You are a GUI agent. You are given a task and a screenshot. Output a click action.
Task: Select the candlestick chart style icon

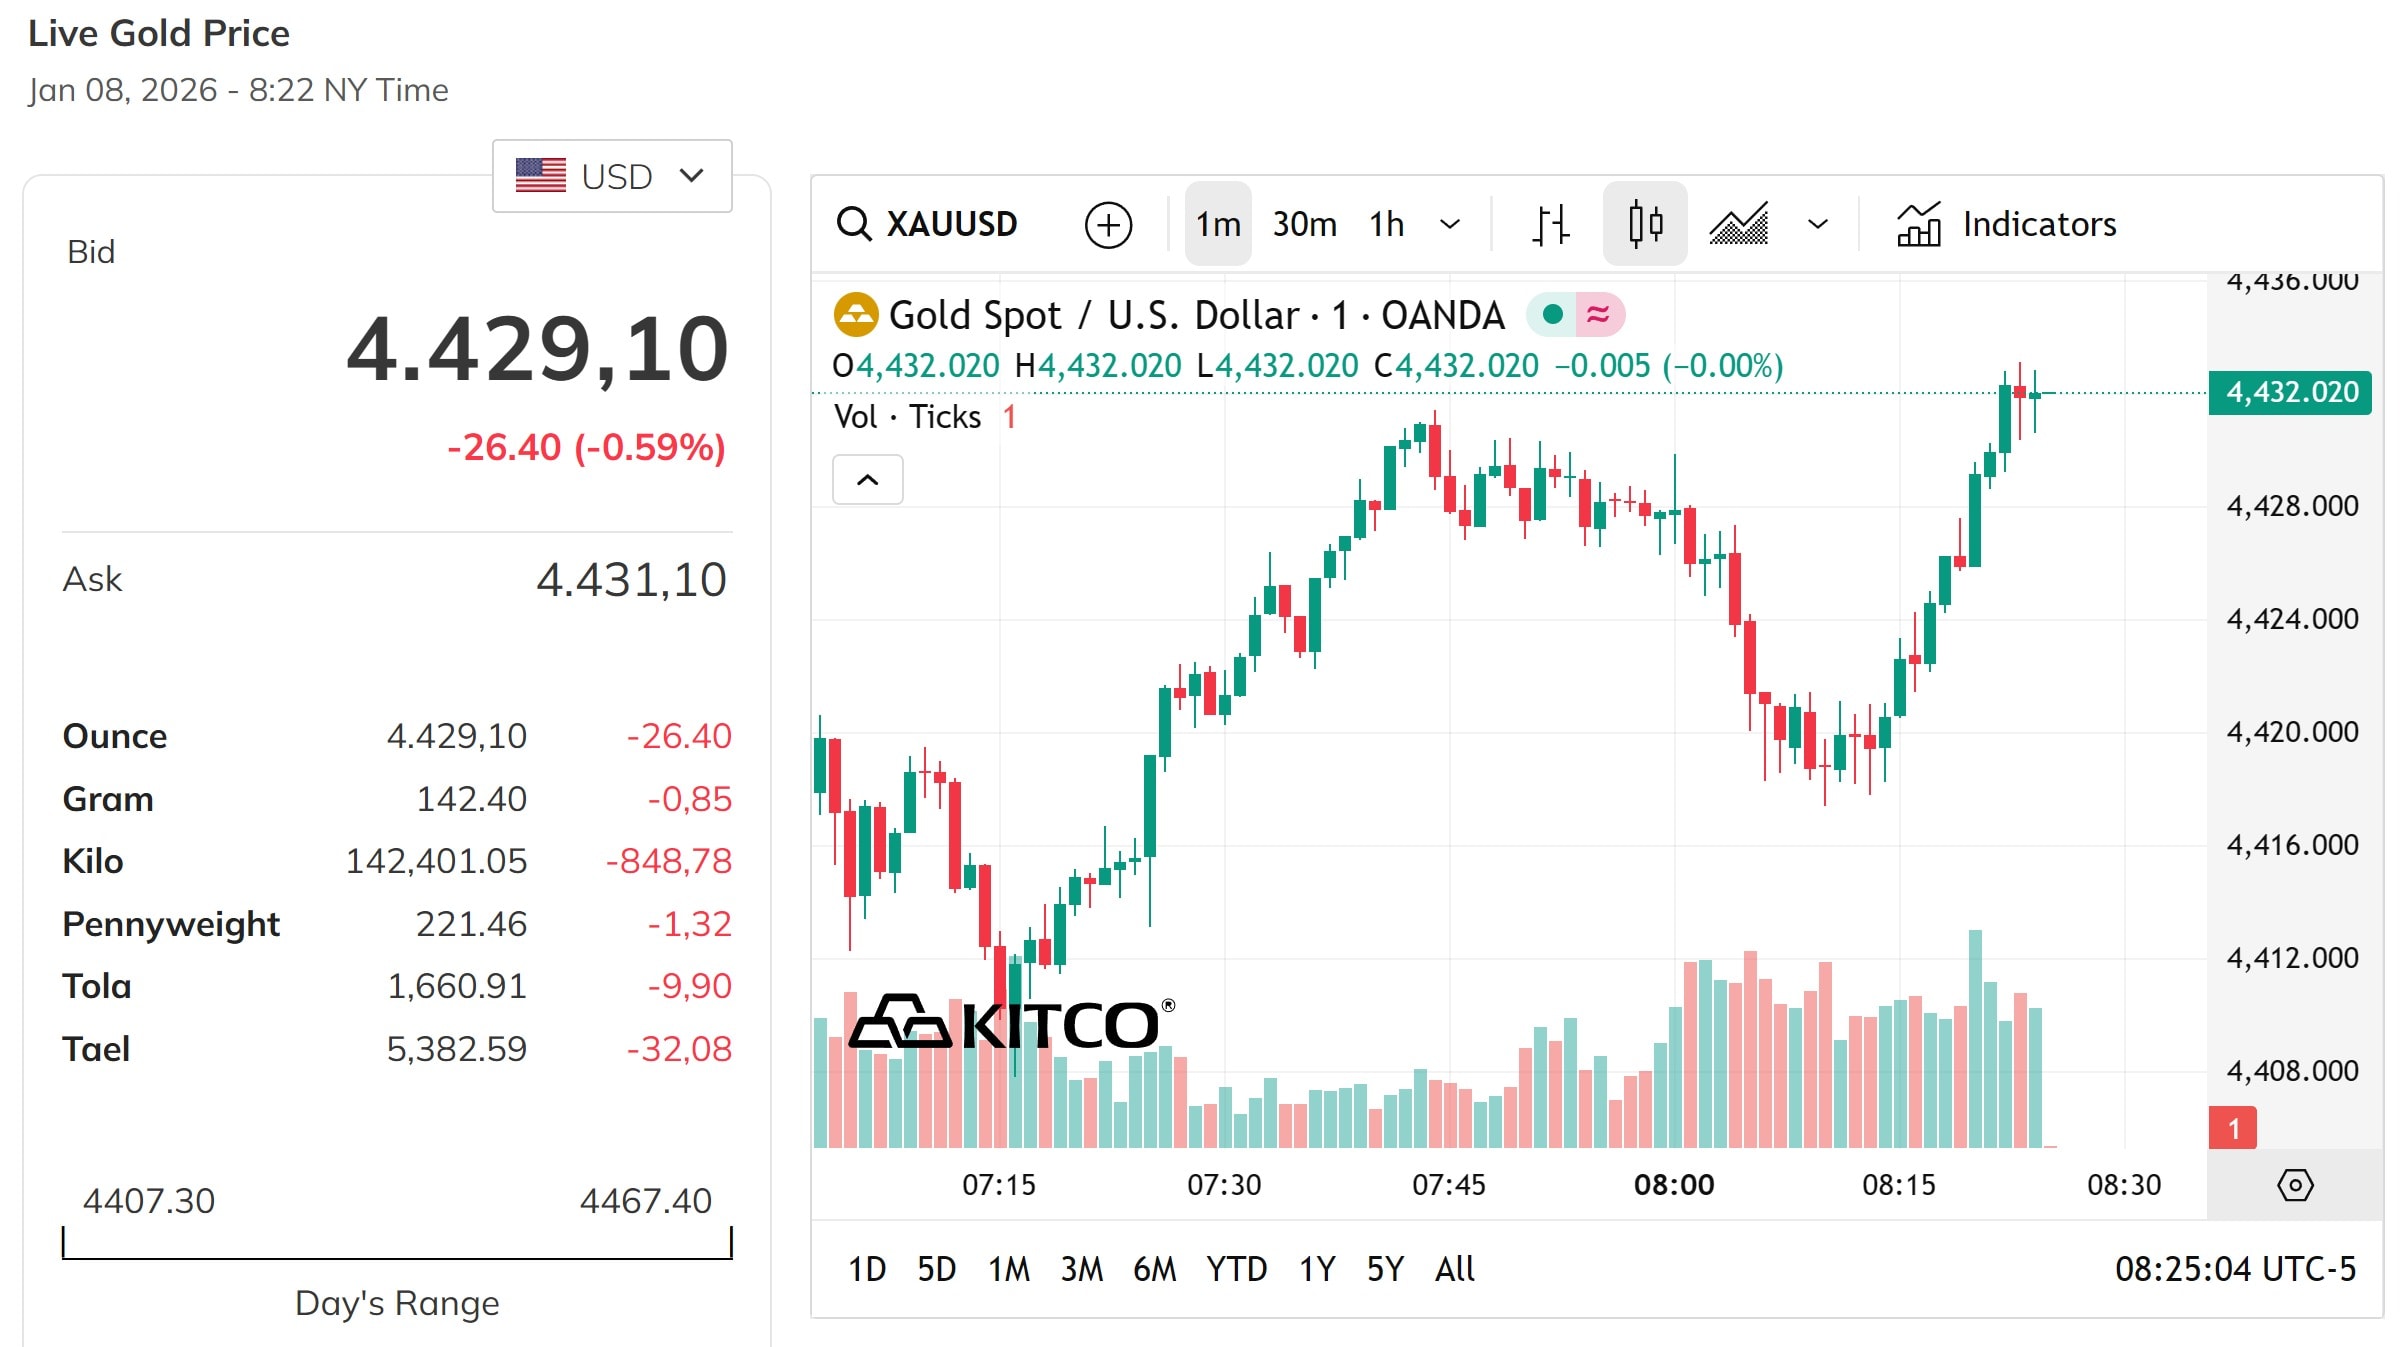coord(1645,223)
